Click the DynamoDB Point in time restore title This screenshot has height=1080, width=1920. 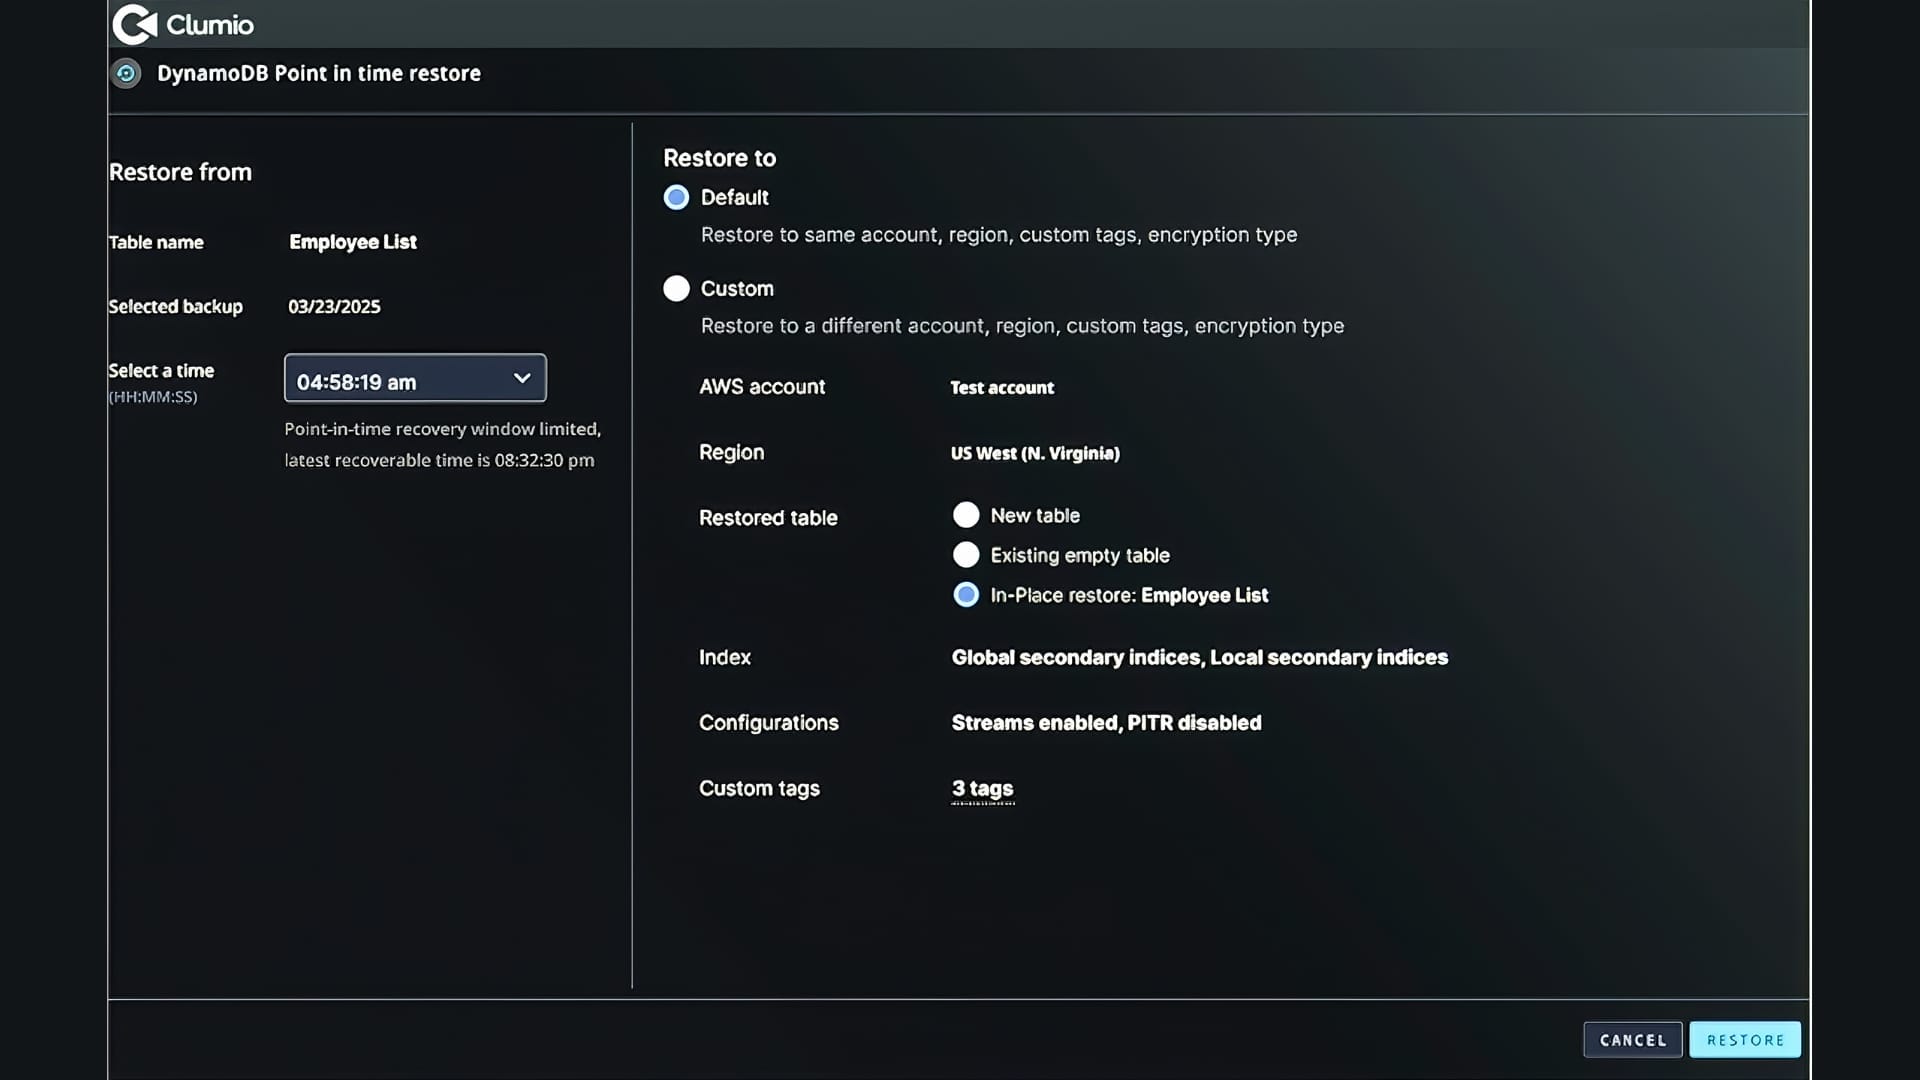pyautogui.click(x=319, y=73)
